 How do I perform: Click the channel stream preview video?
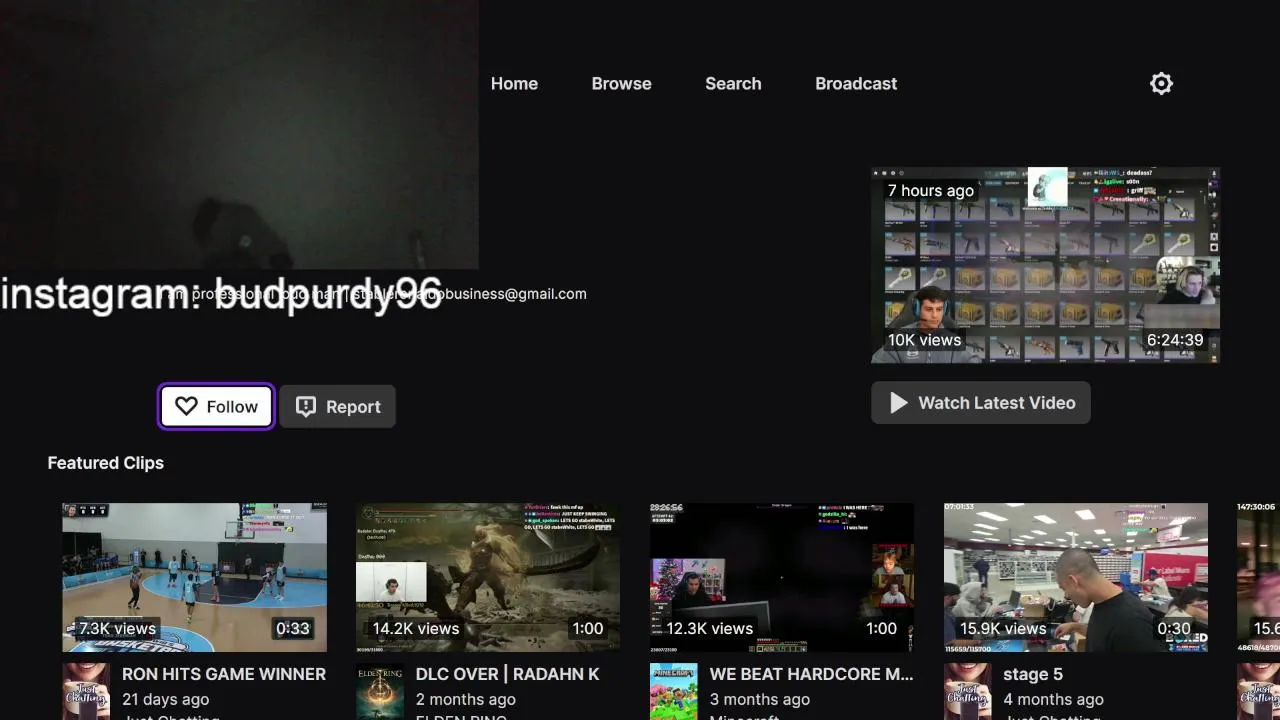(239, 135)
